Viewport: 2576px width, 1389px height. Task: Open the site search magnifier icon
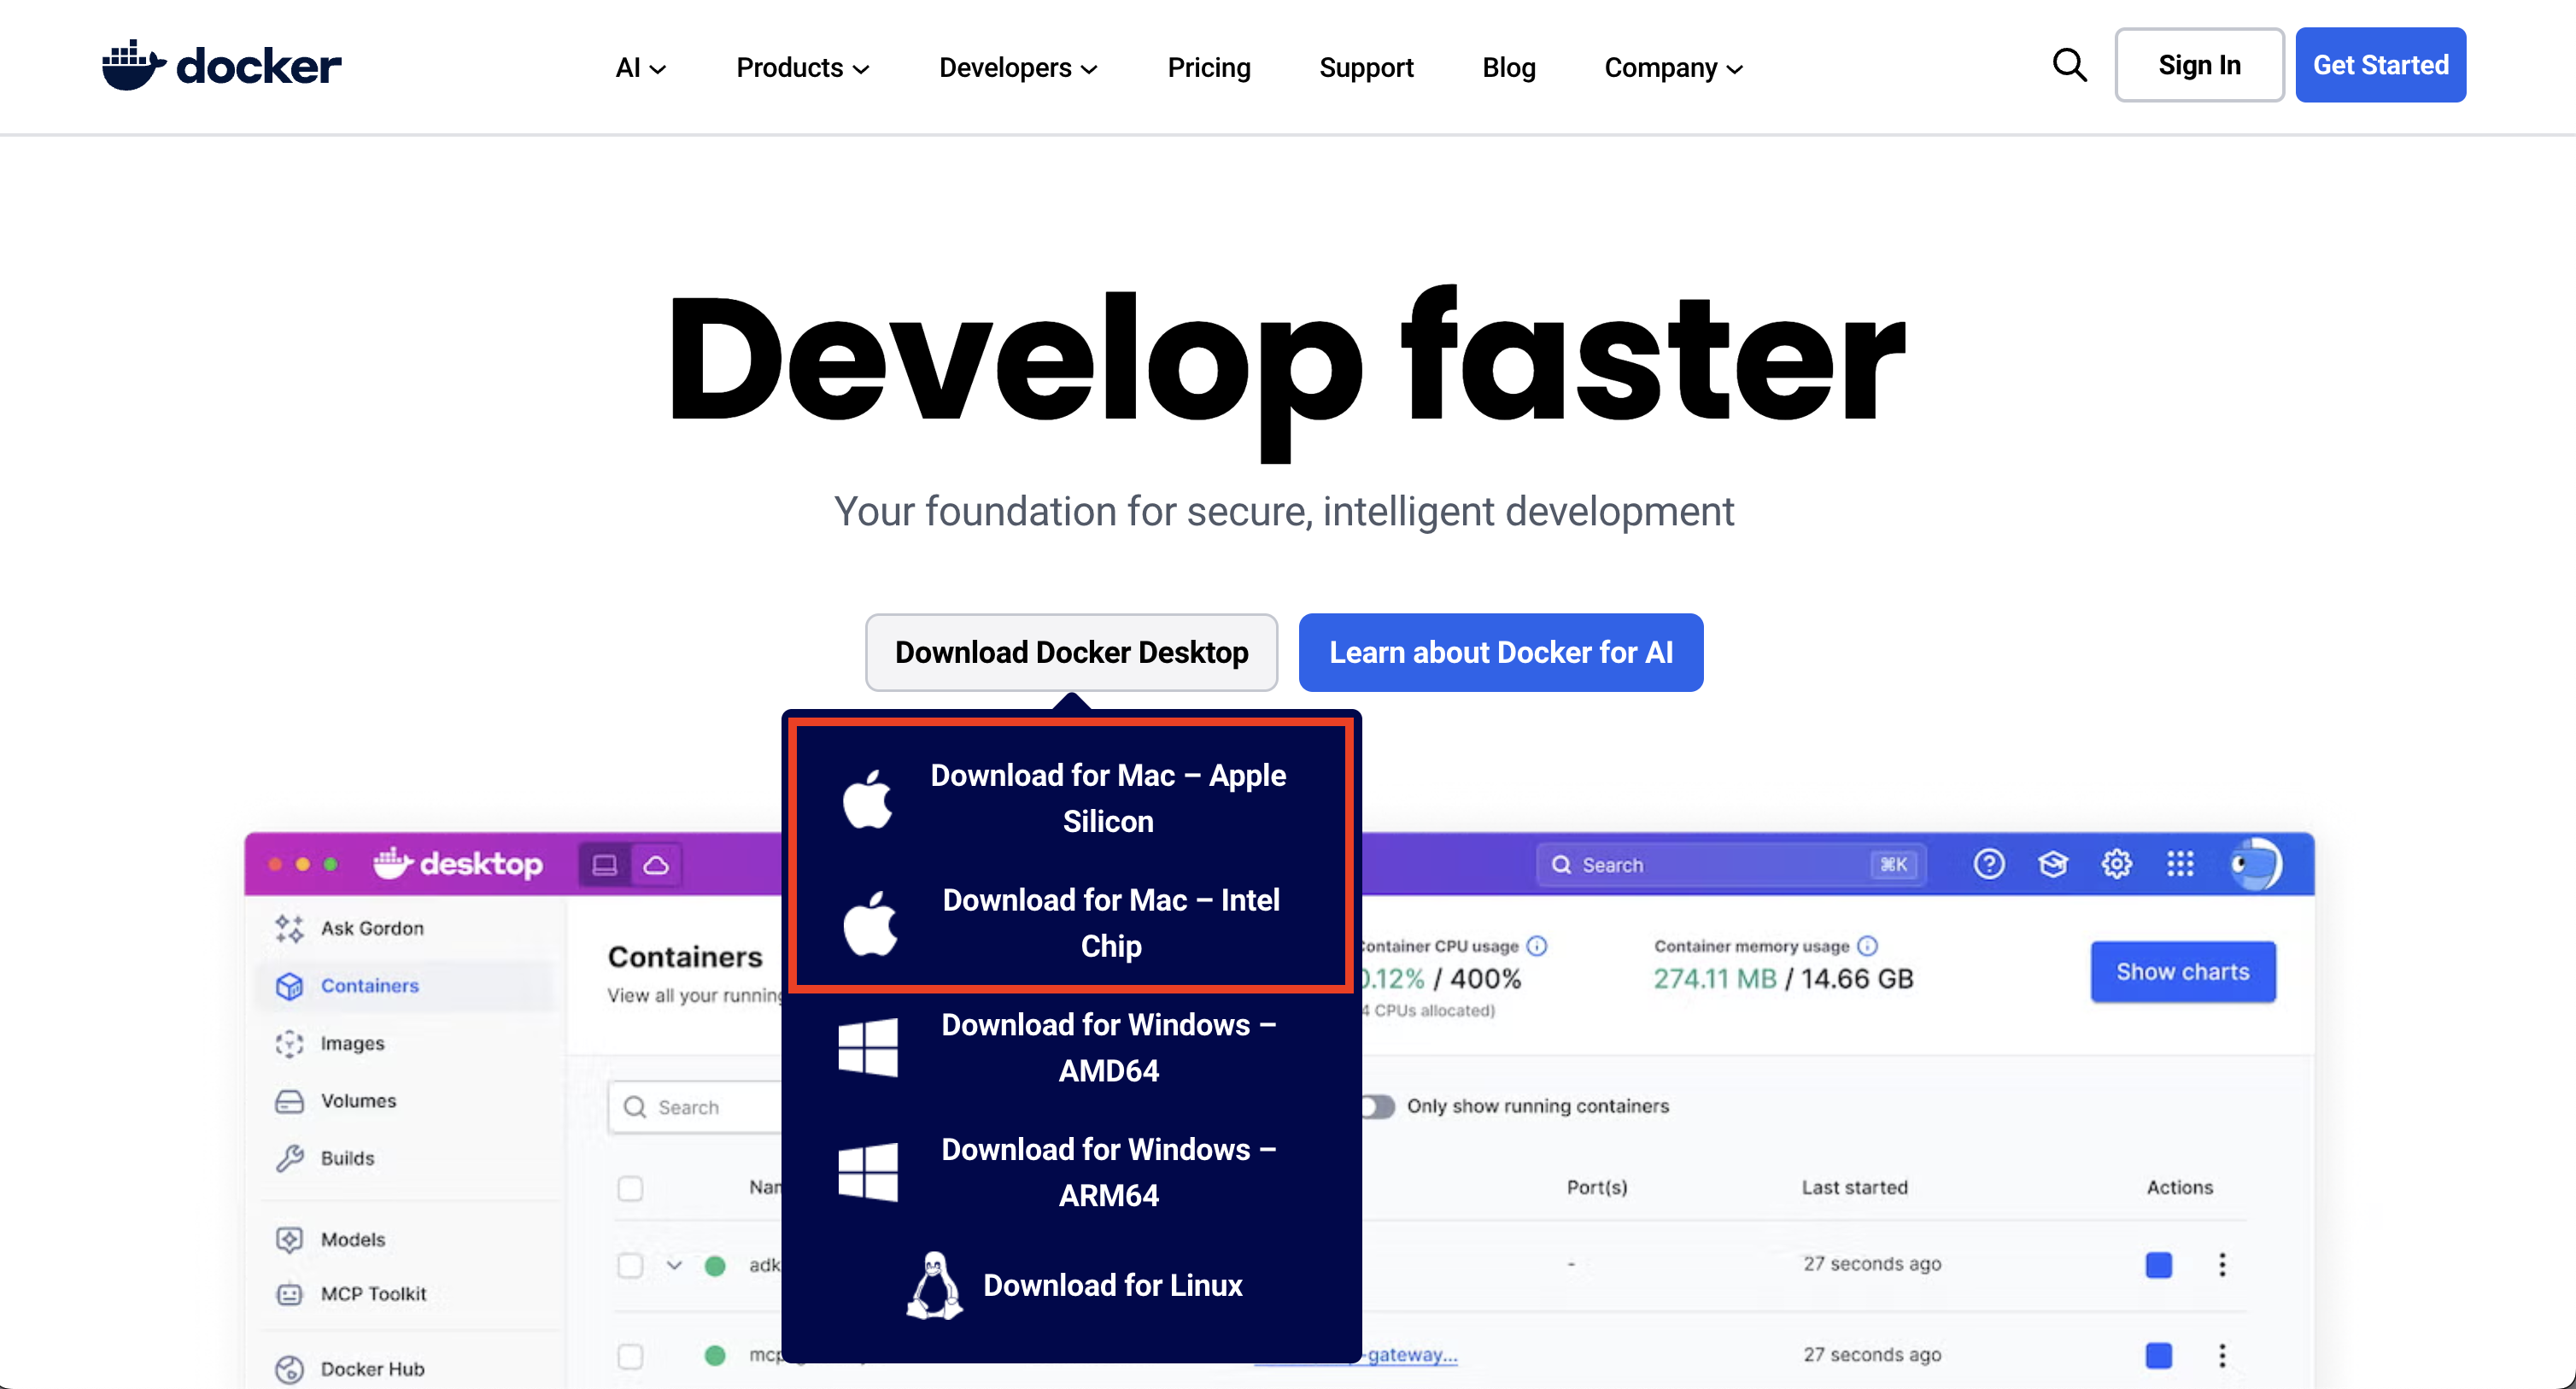pos(2069,65)
